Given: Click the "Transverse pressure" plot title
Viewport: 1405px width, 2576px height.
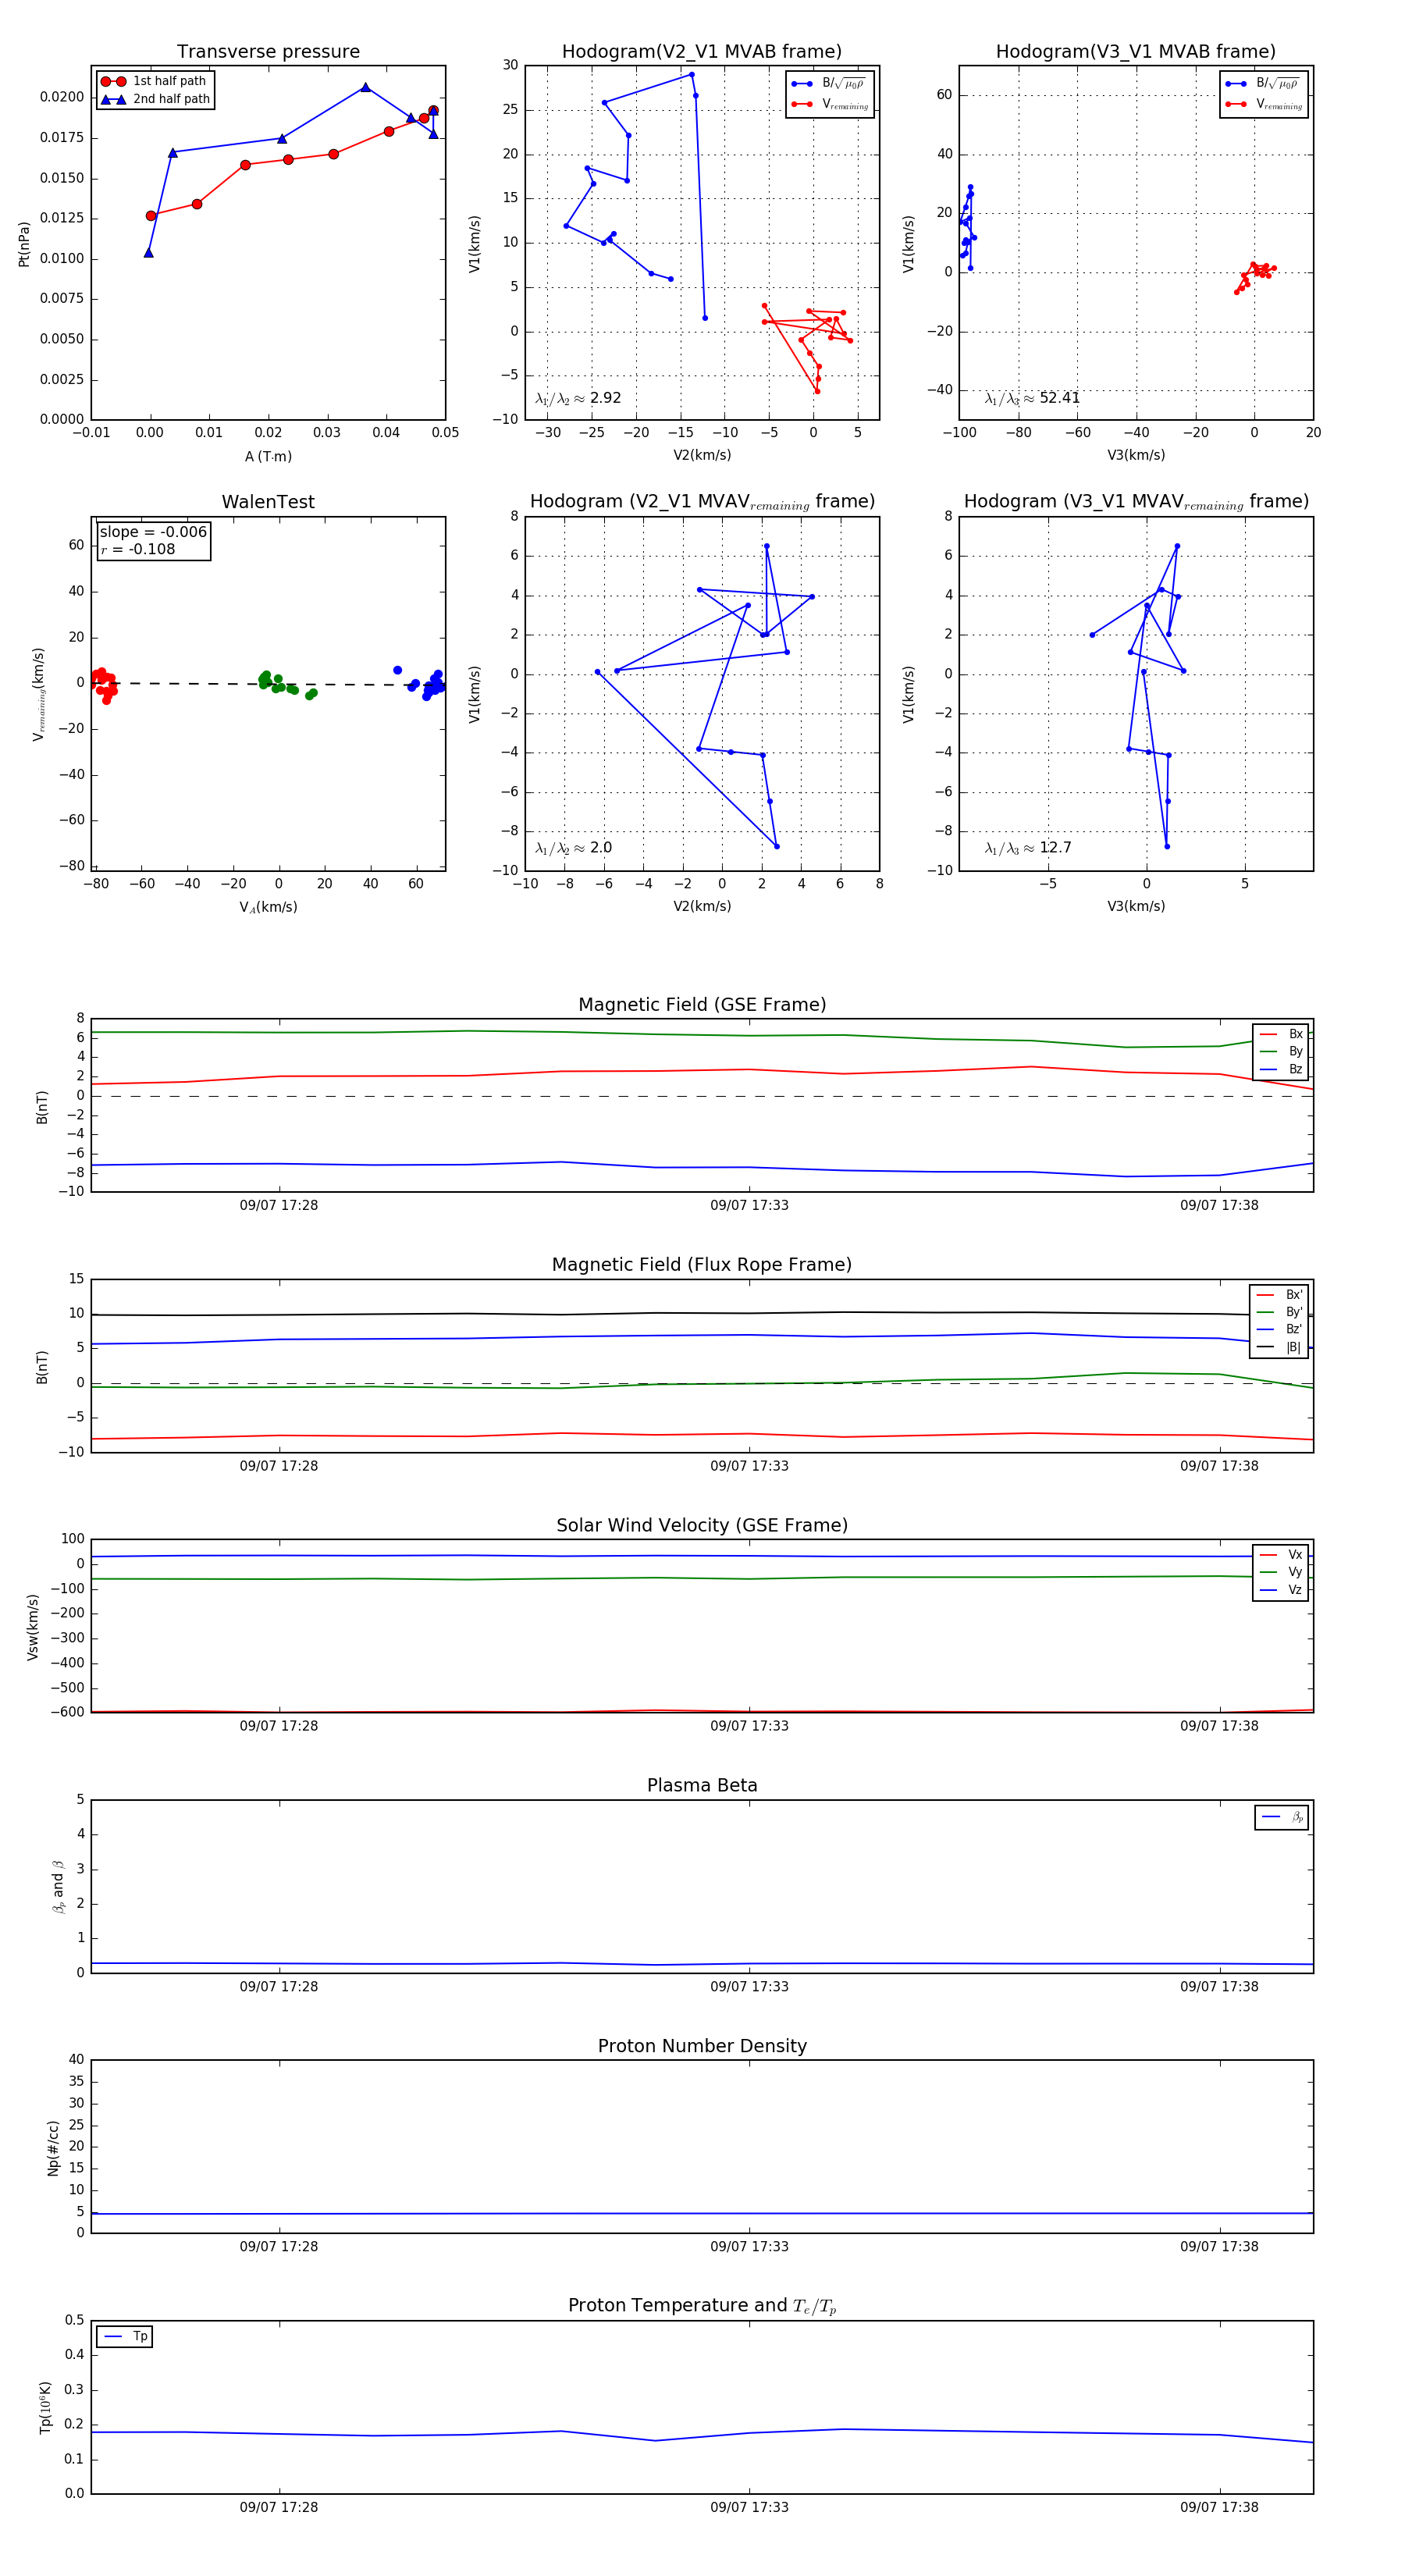Looking at the screenshot, I should coord(268,52).
